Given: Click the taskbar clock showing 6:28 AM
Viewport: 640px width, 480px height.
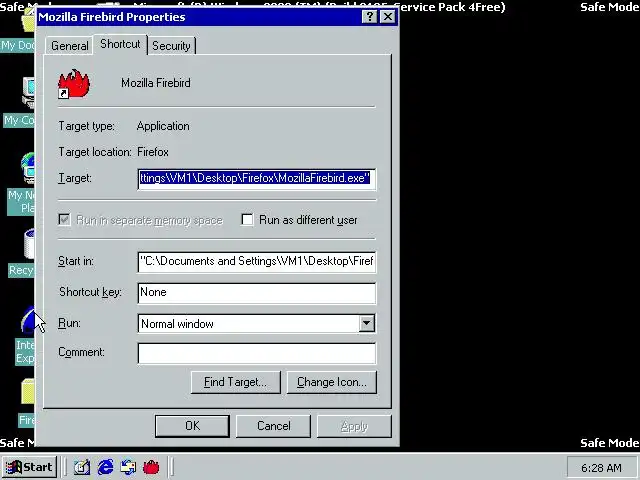Looking at the screenshot, I should (601, 468).
